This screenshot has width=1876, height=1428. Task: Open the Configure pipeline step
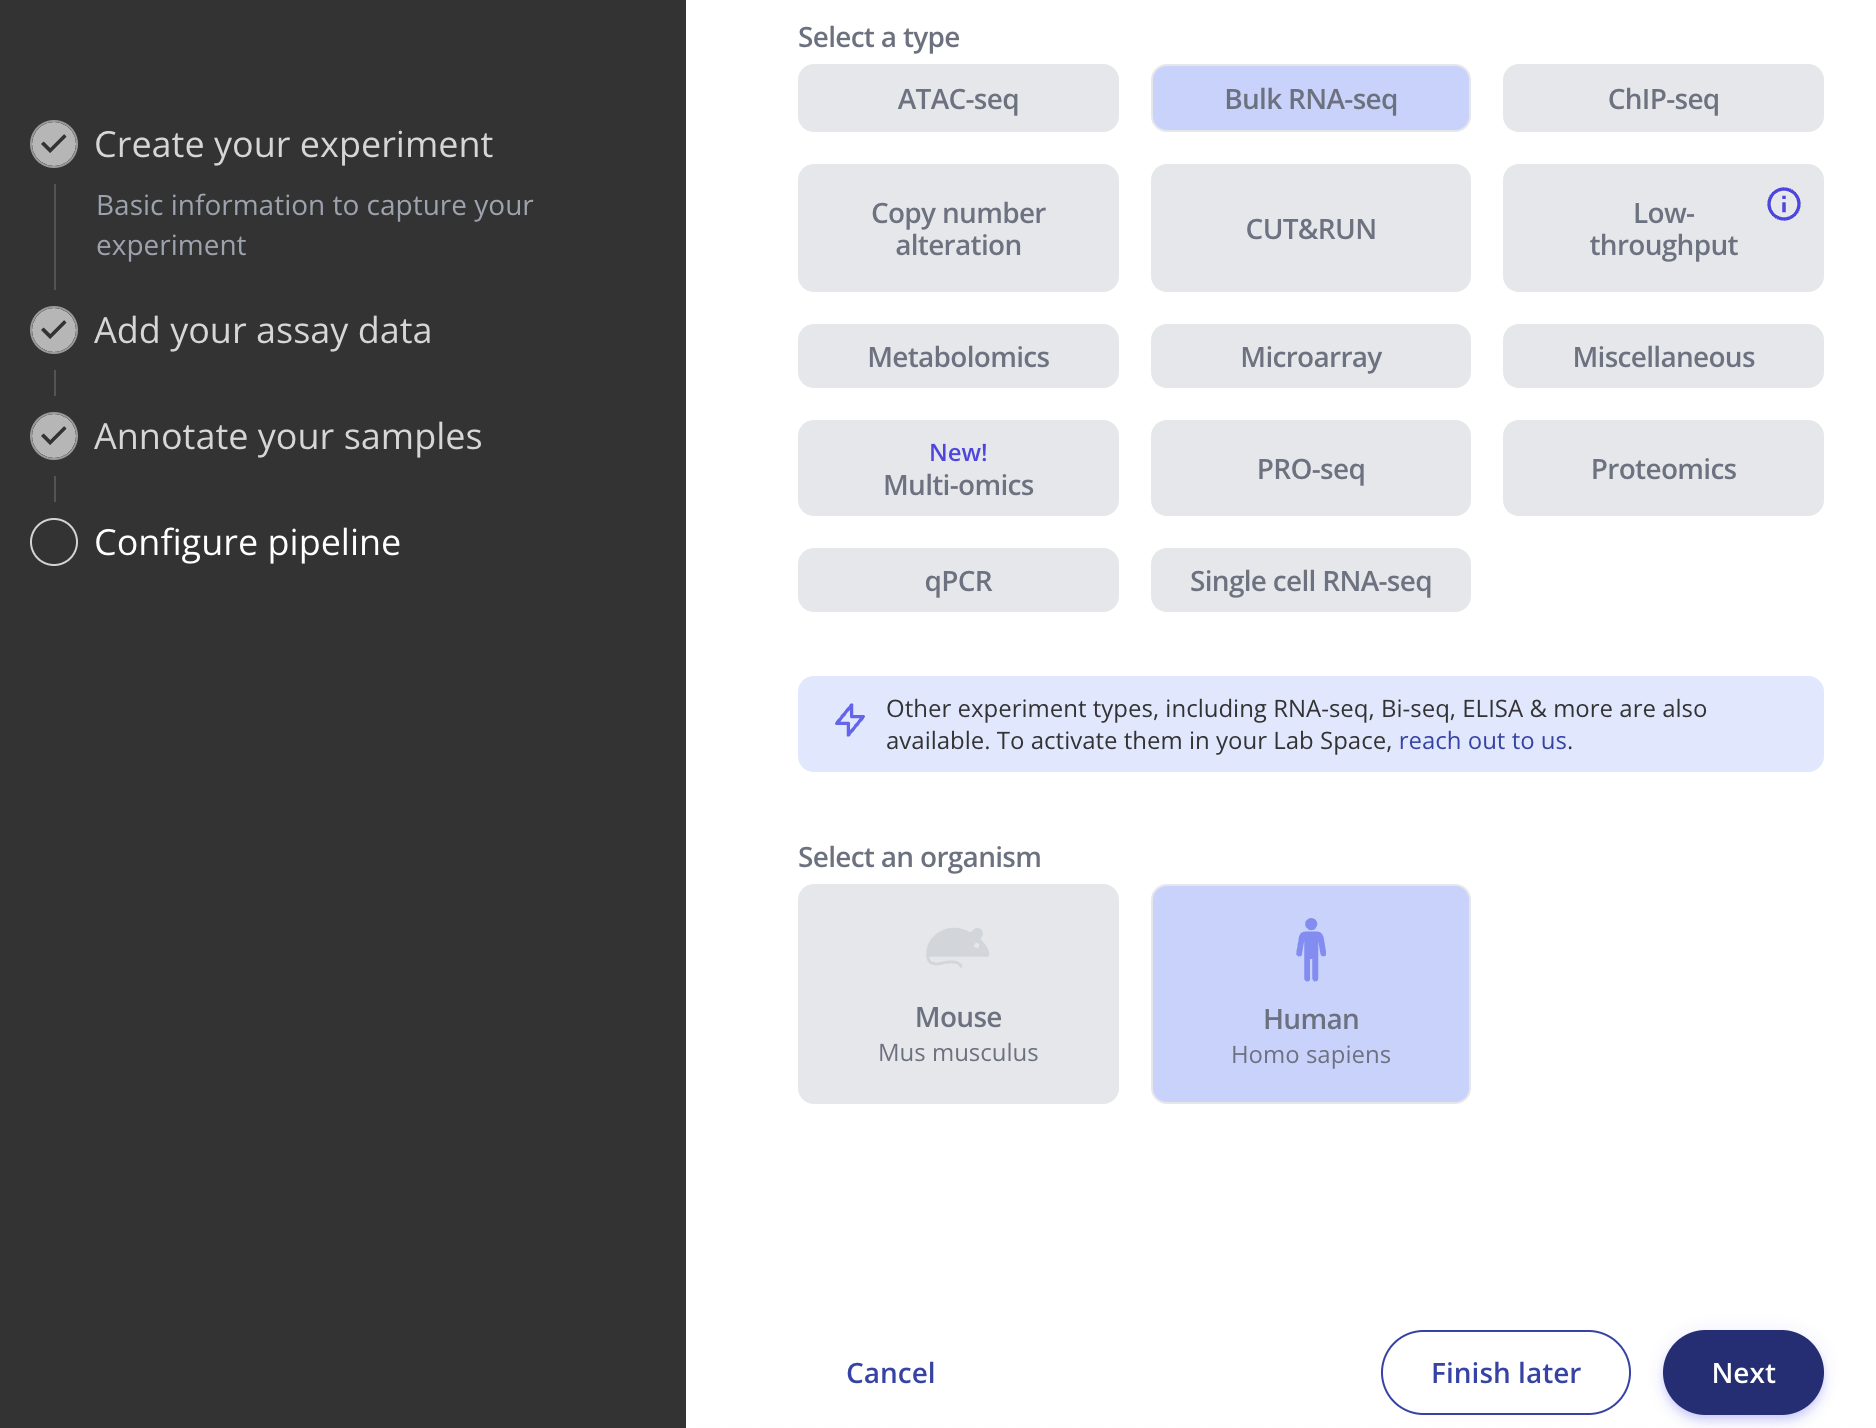coord(247,542)
